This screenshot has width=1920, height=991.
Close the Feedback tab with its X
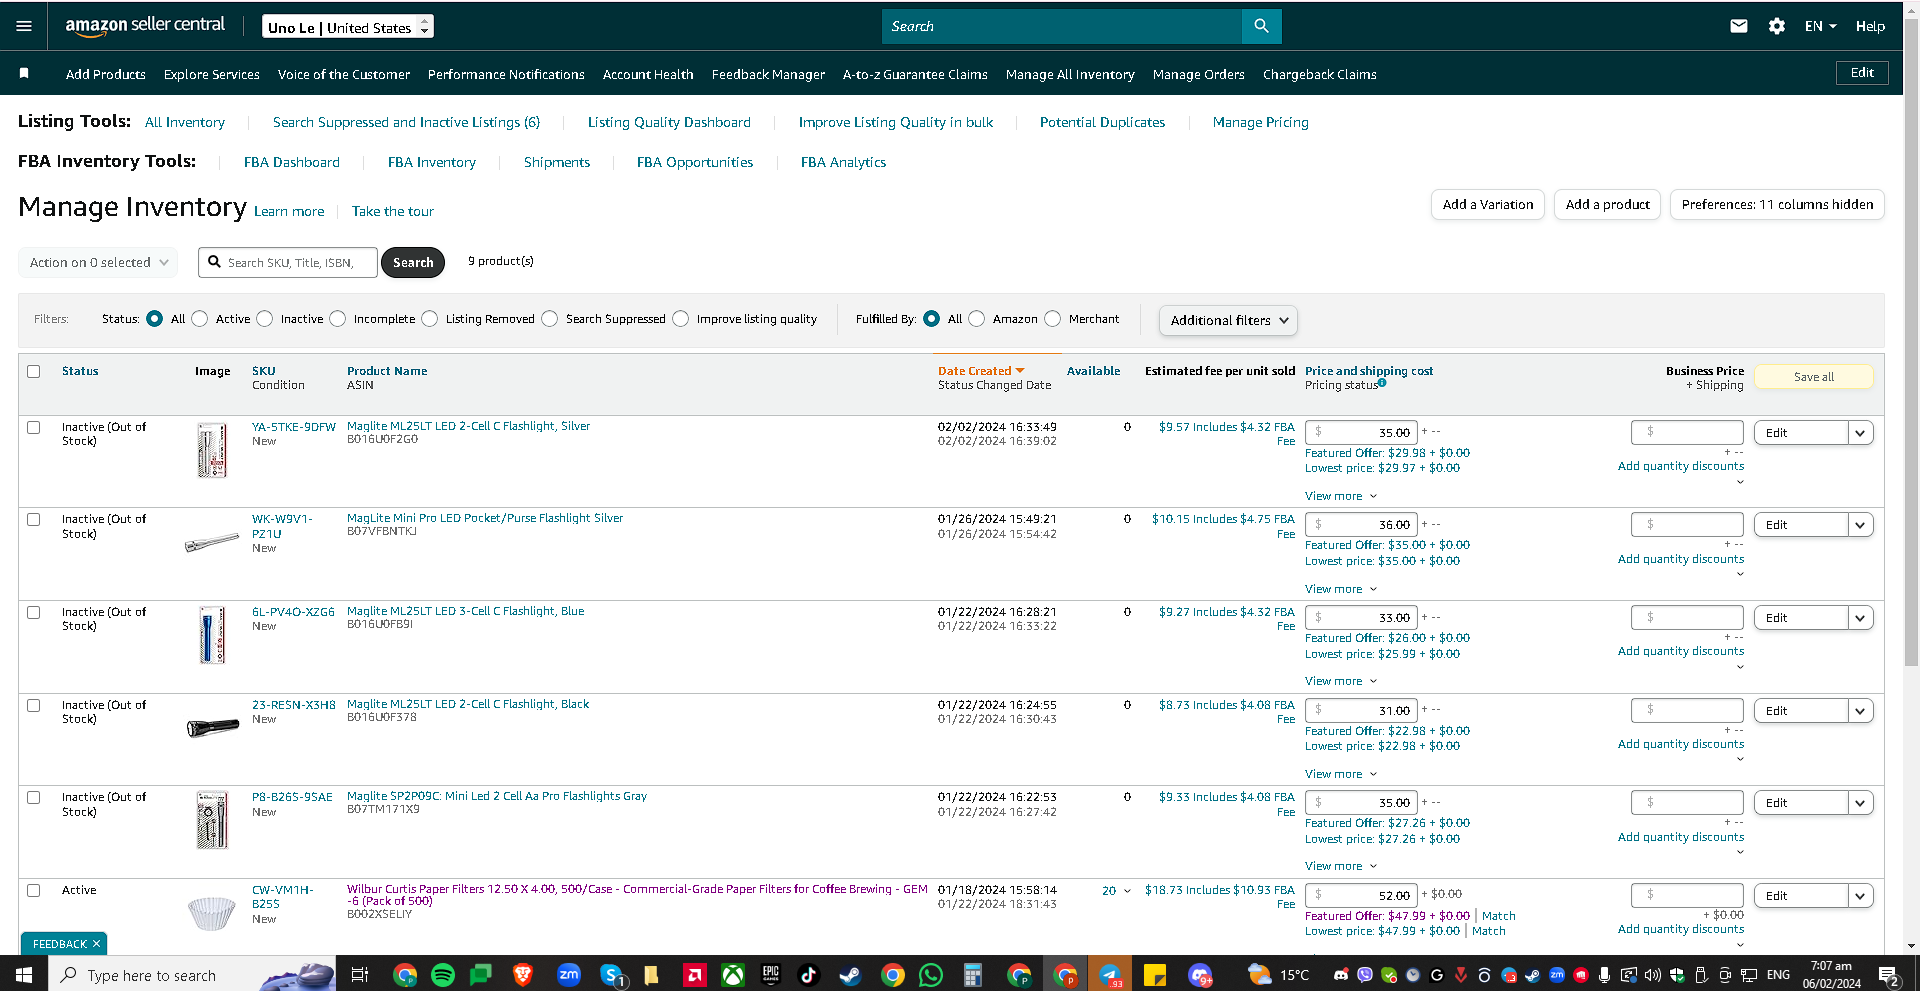coord(96,944)
